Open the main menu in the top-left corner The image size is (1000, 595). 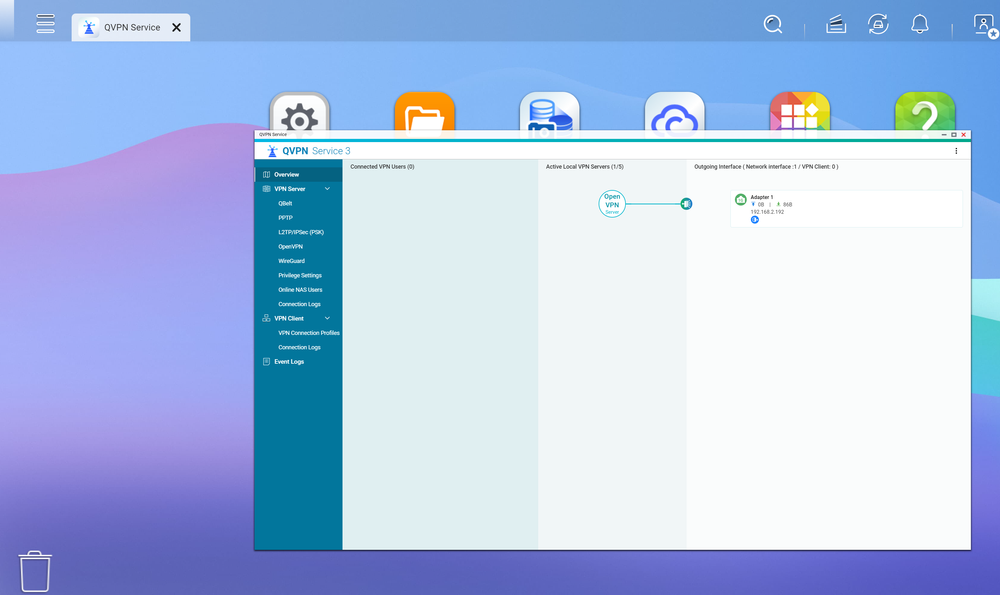45,23
